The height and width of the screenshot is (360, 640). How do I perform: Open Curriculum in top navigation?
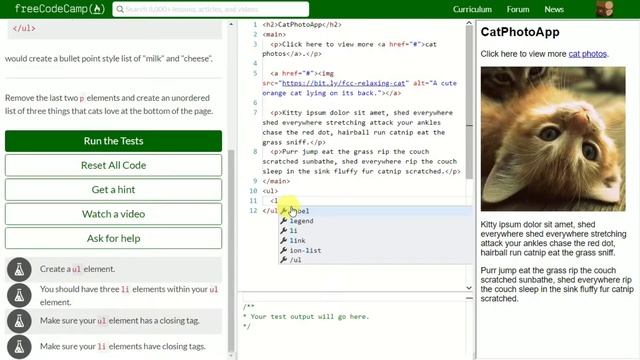472,9
